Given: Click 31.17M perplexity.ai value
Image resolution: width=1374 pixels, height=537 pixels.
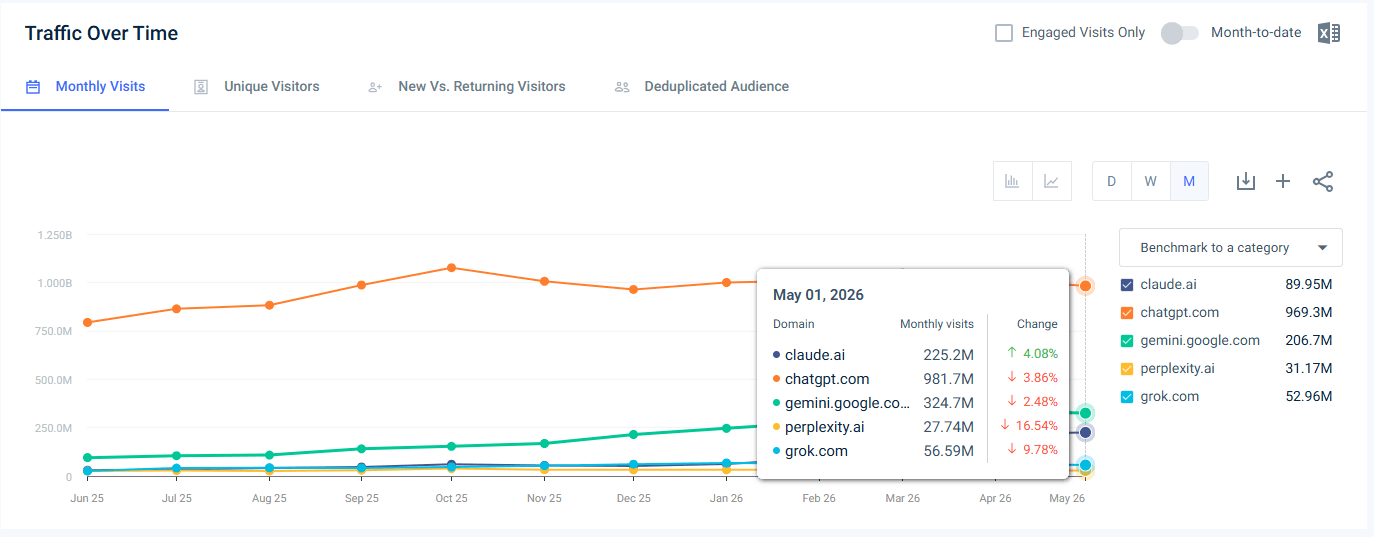Looking at the screenshot, I should point(1309,369).
